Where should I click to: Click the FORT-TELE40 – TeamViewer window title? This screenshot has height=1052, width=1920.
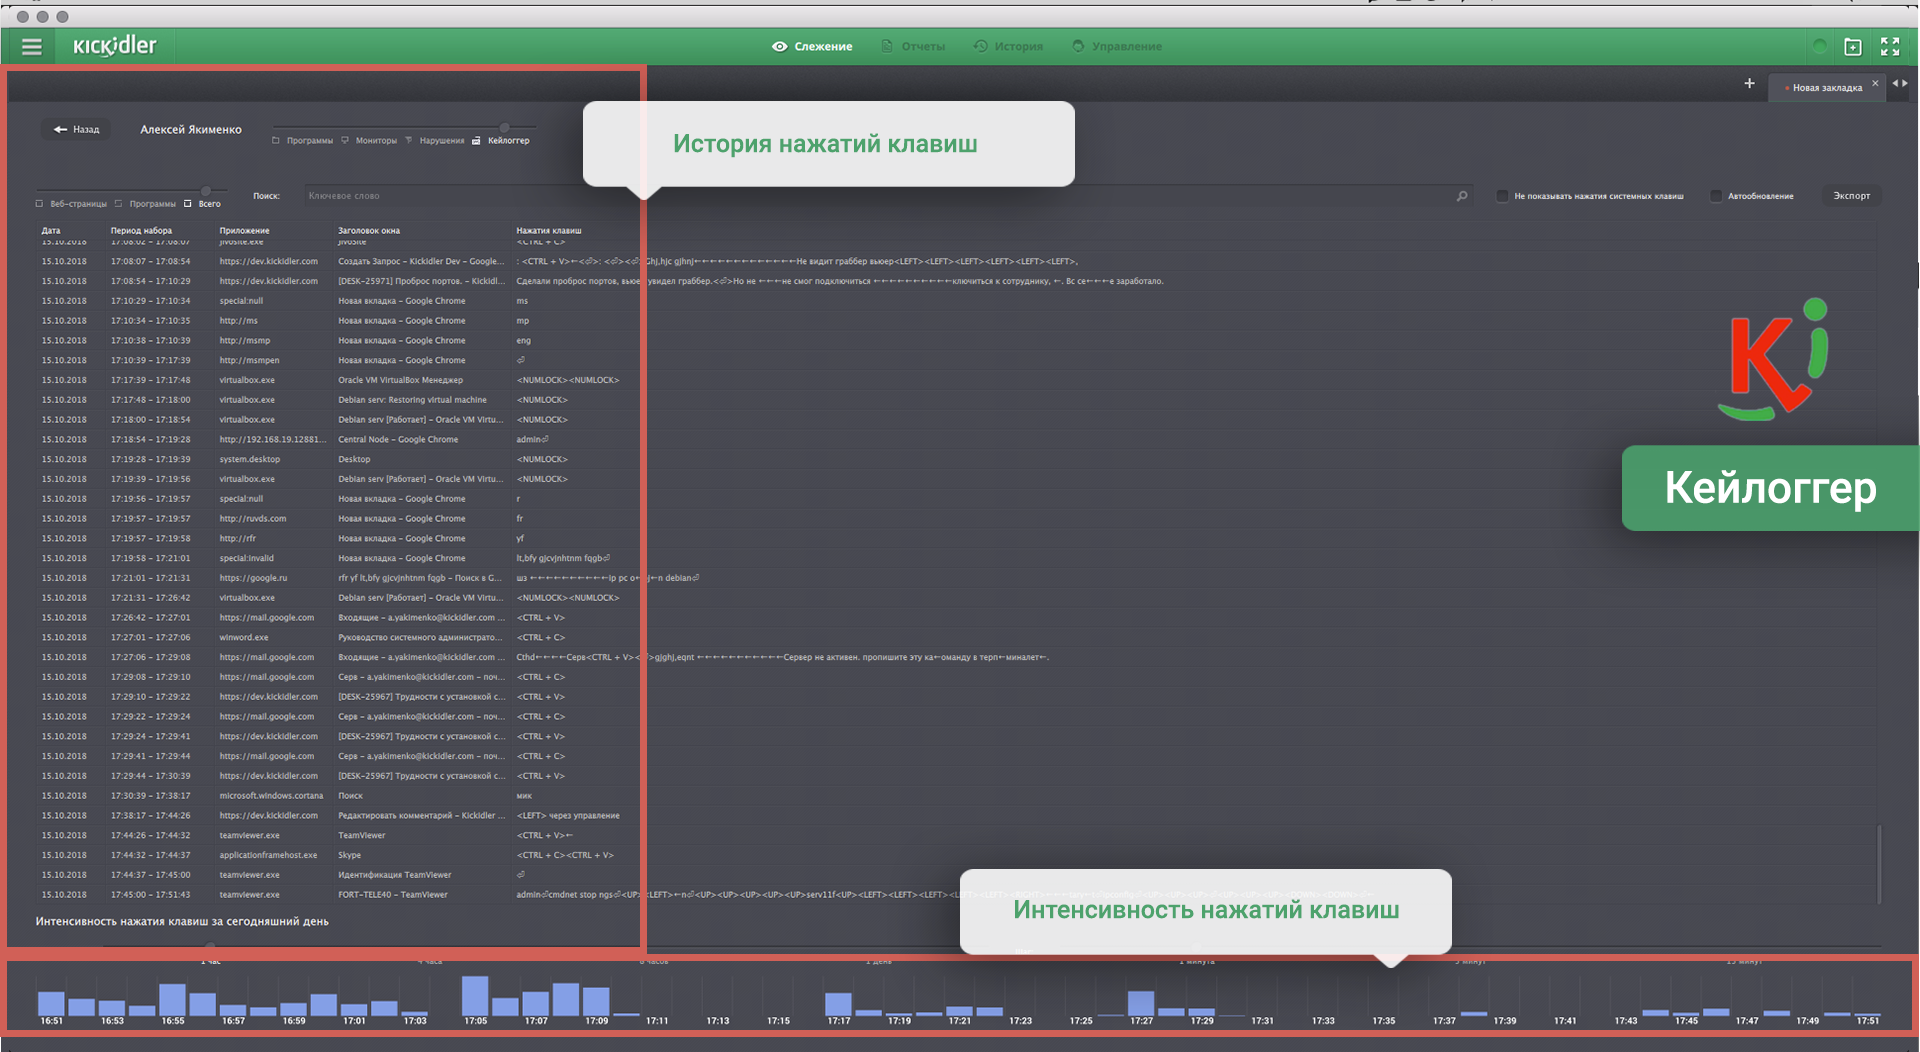393,895
